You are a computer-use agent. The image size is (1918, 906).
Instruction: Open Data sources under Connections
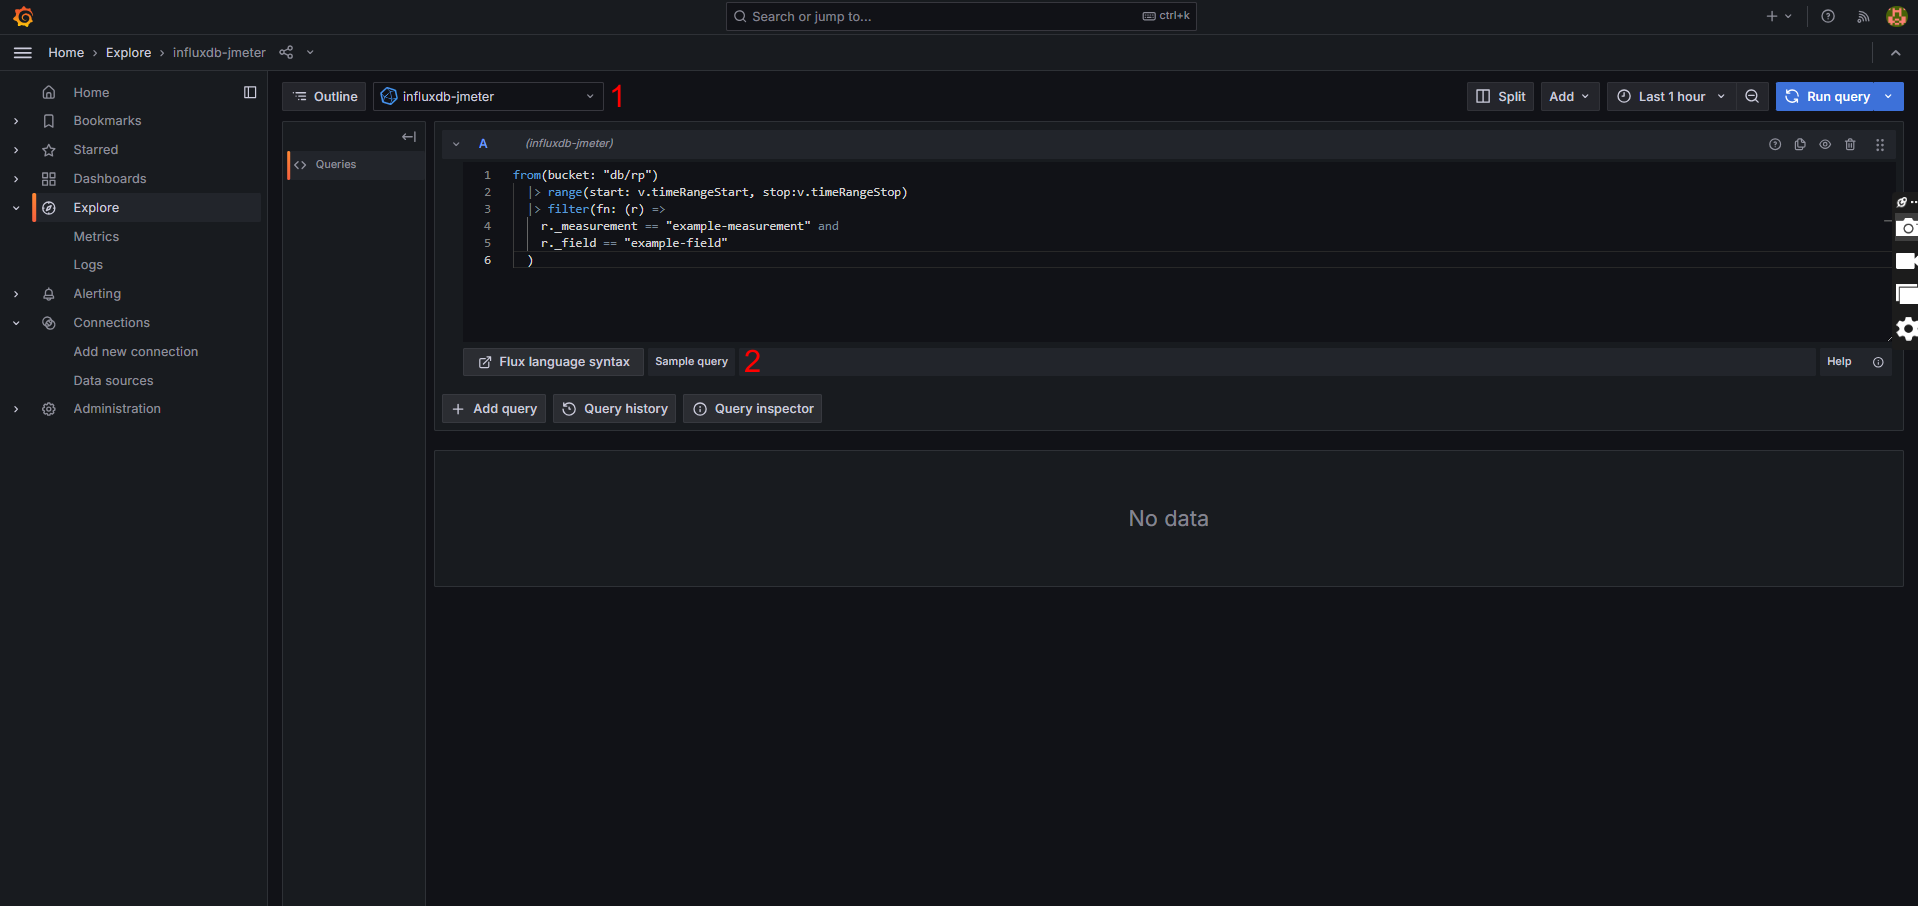click(113, 381)
